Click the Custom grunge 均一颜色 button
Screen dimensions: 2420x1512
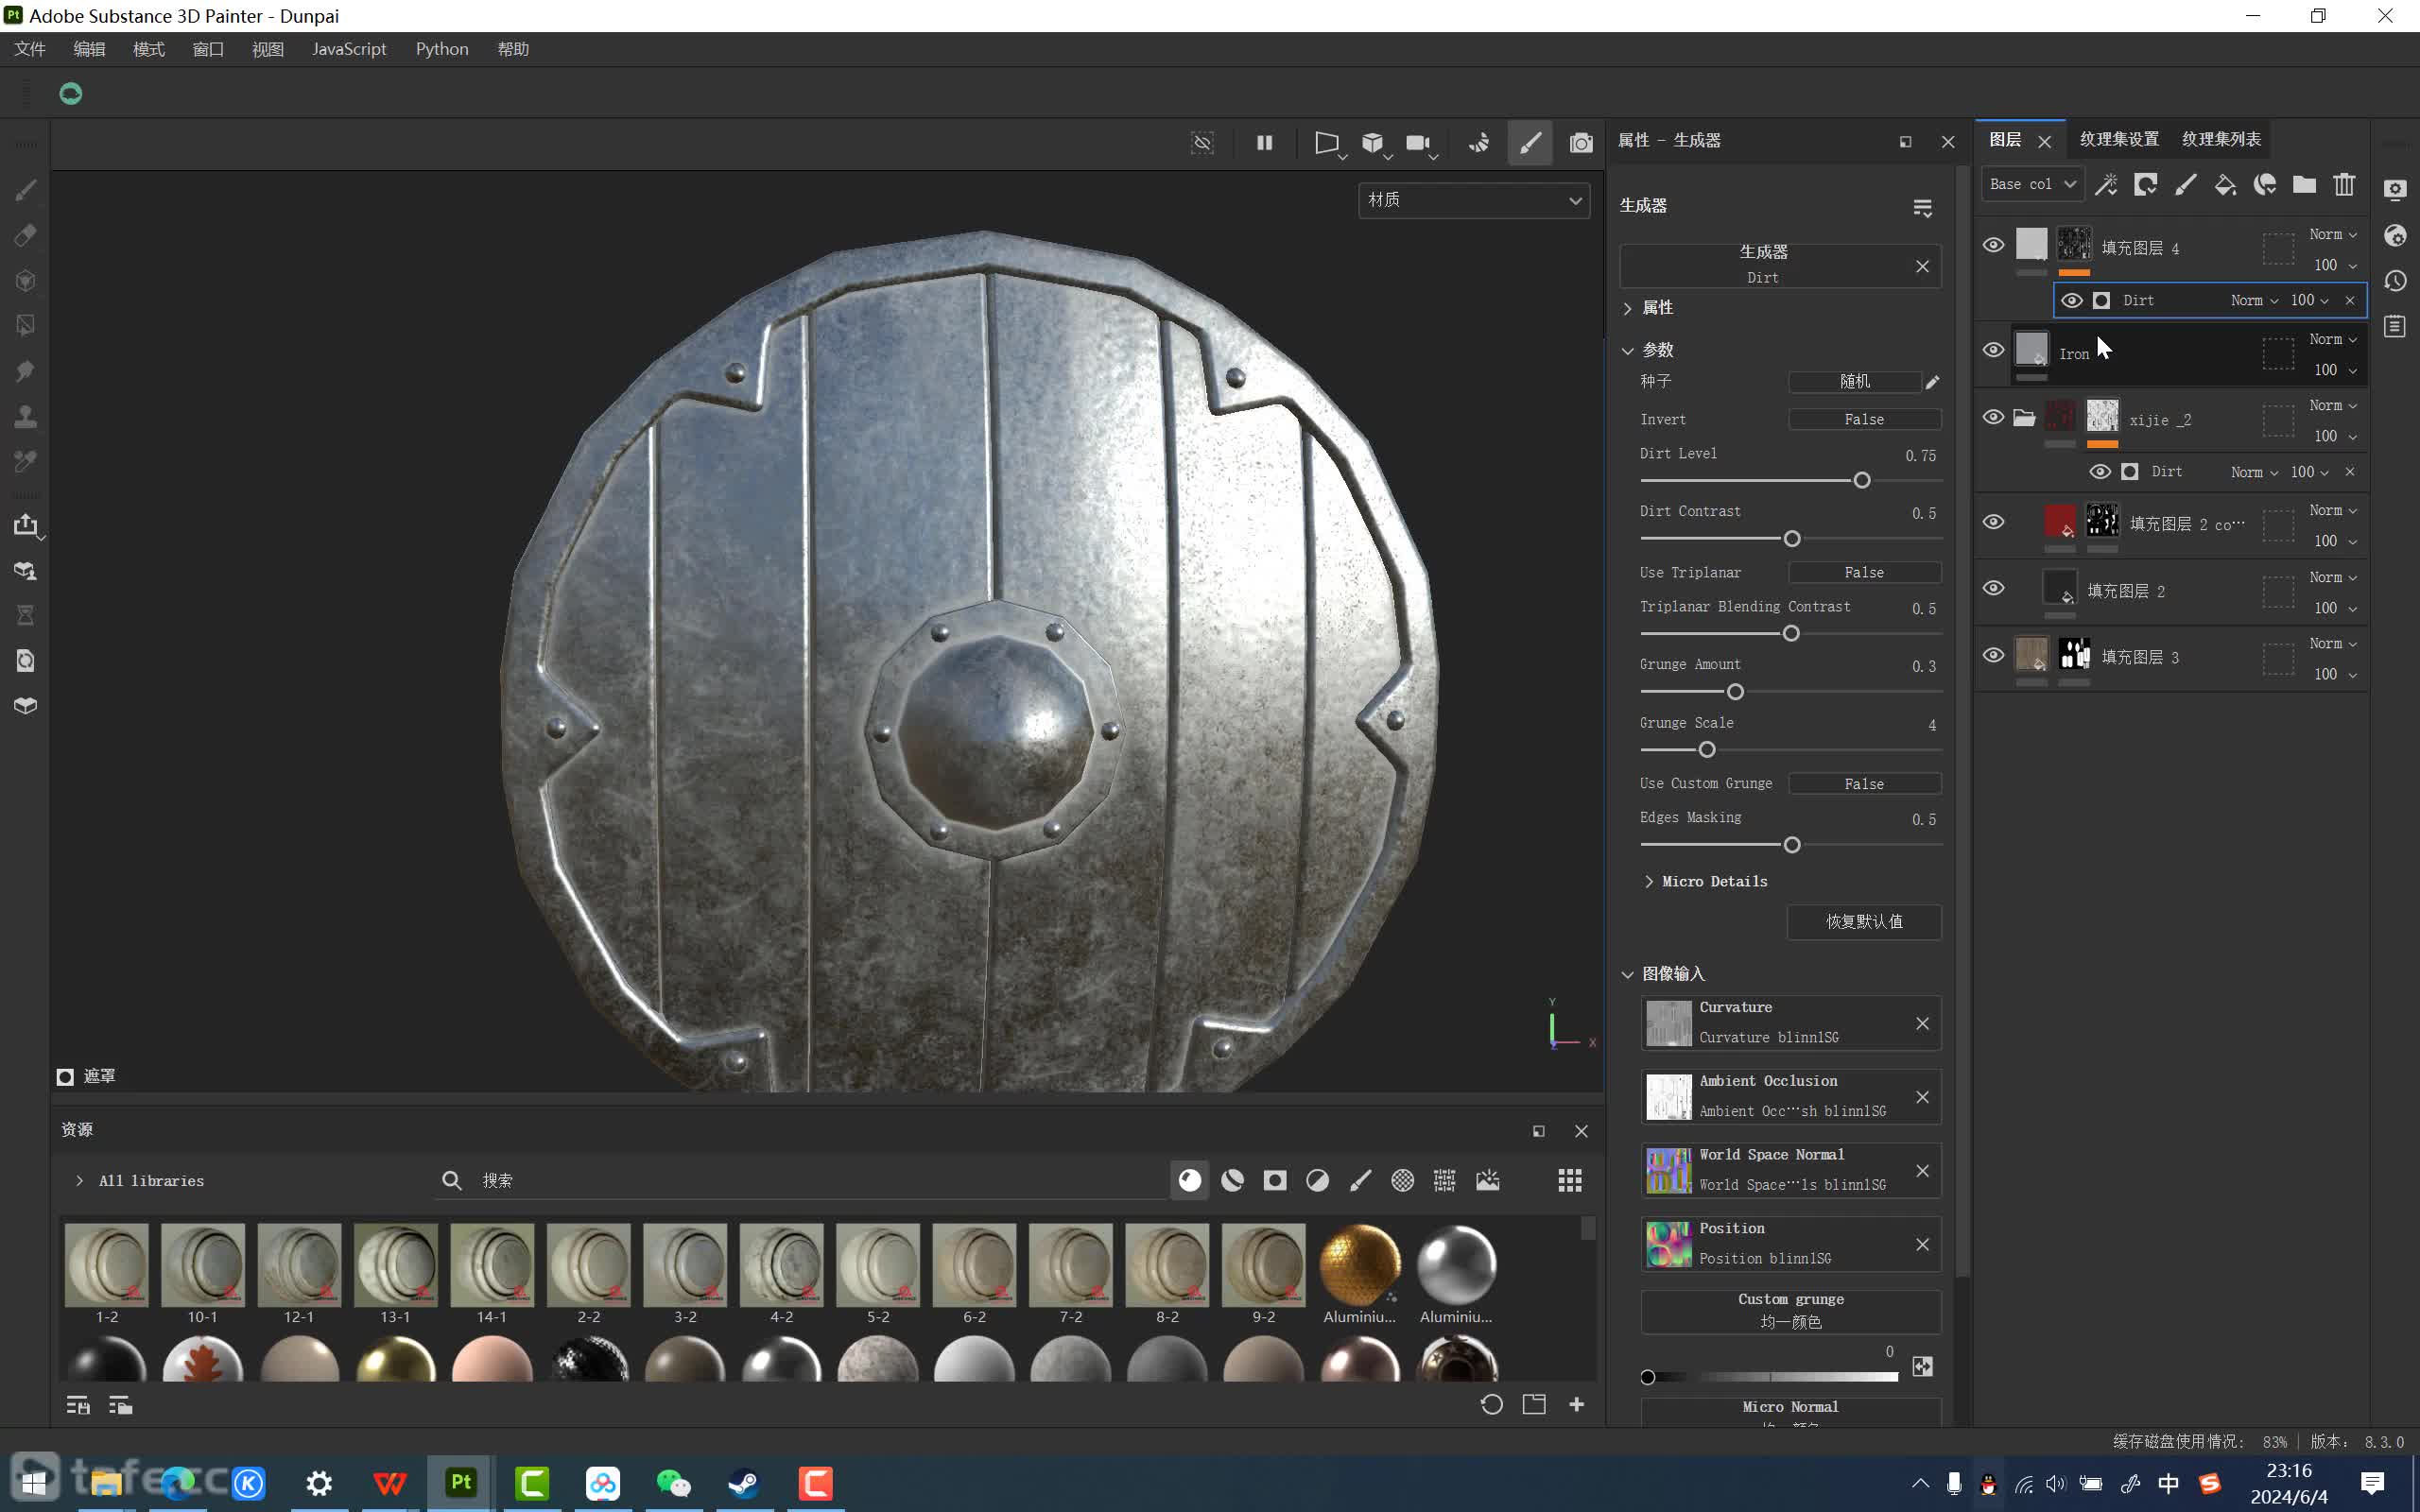pyautogui.click(x=1790, y=1310)
